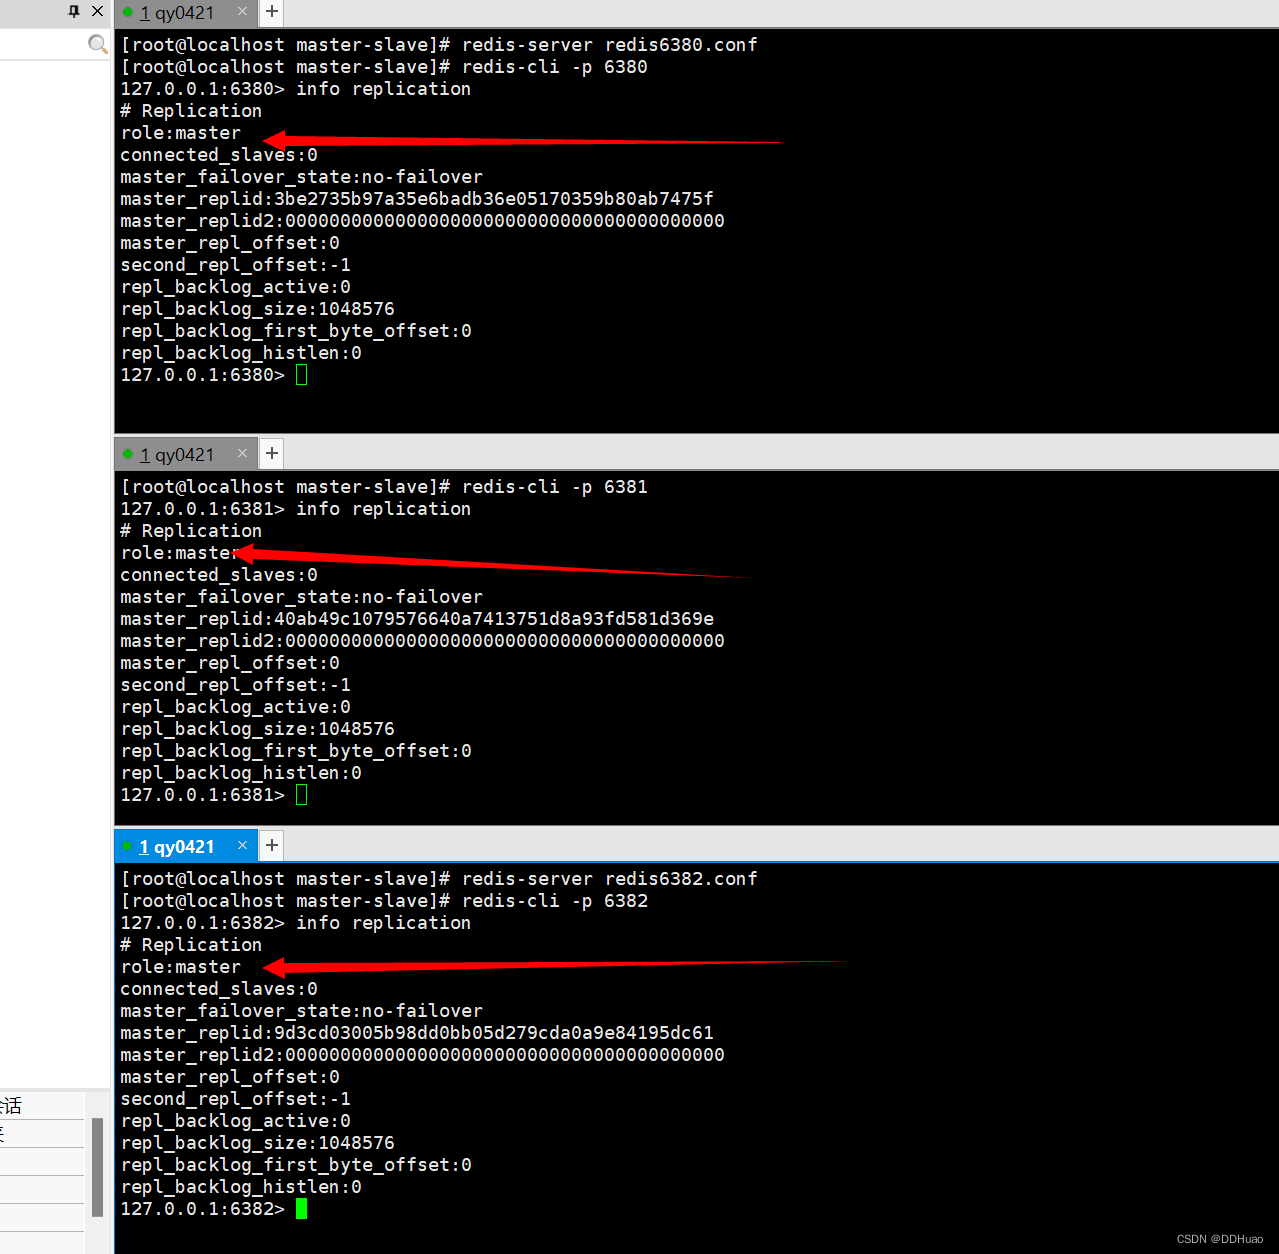Place cursor at the 127.0.0.1:6380 prompt
1279x1254 pixels.
click(302, 374)
